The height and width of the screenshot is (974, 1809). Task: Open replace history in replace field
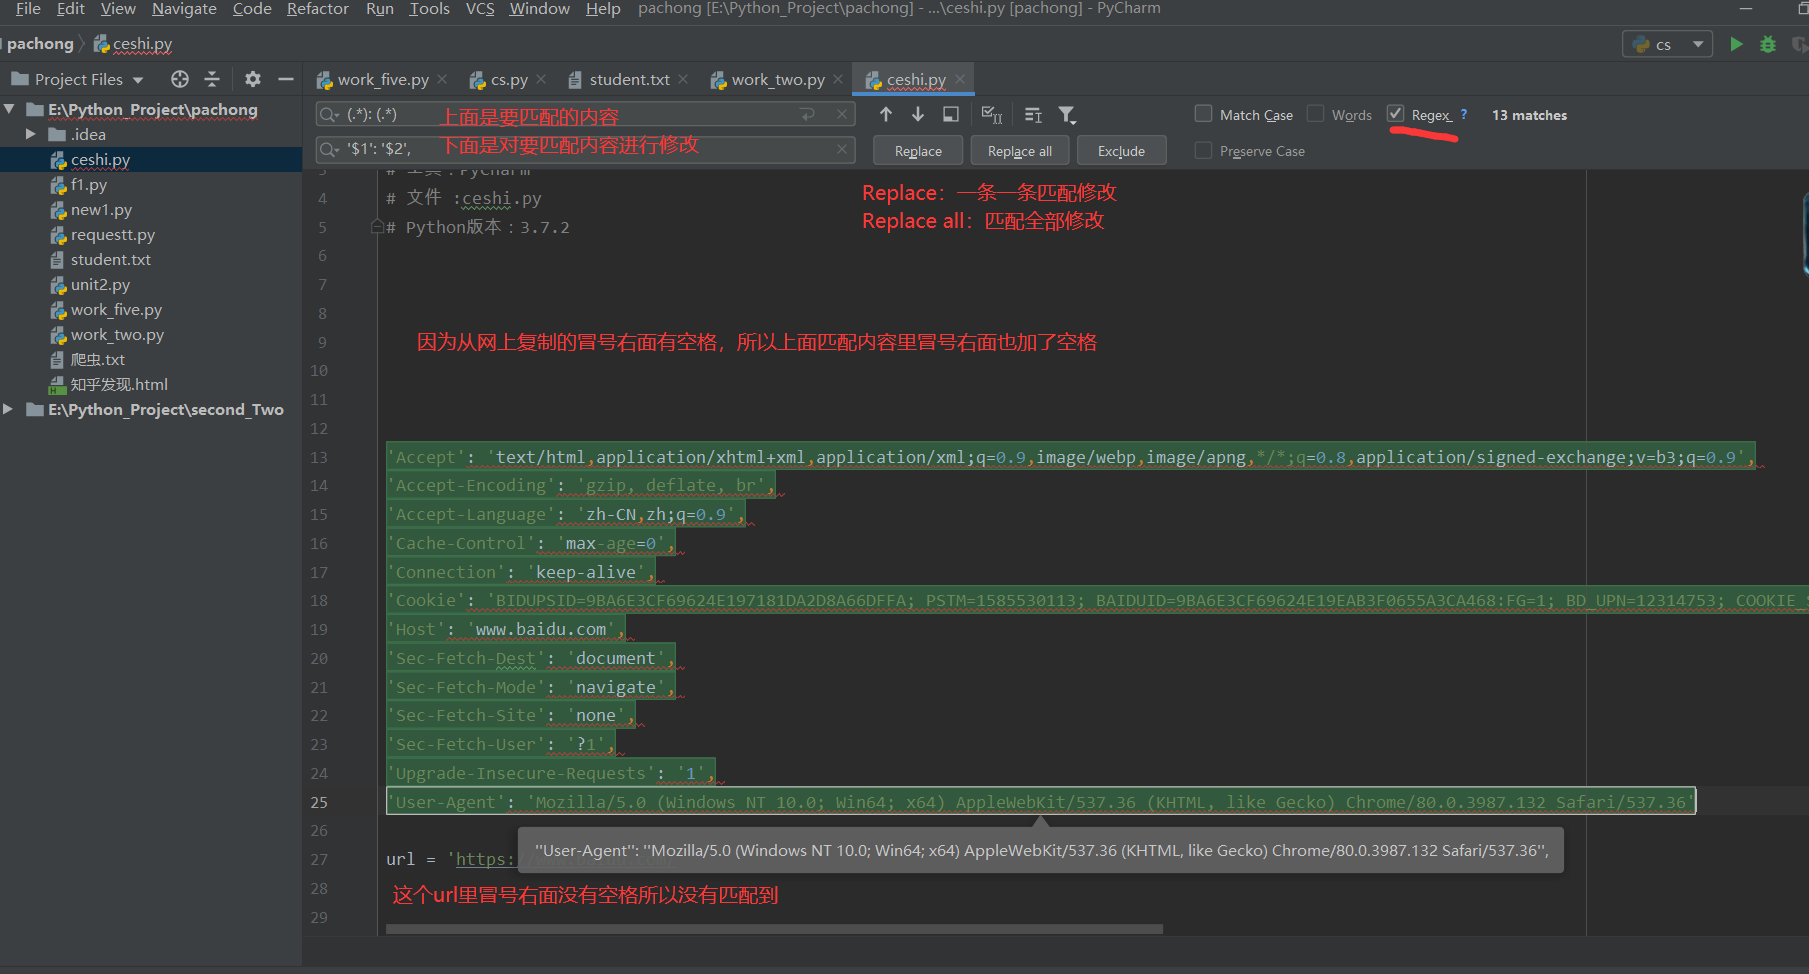[x=328, y=149]
